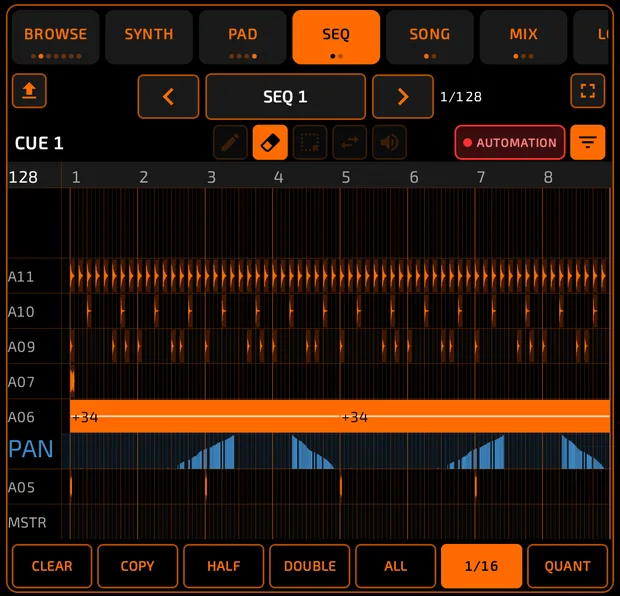Open the SONG tab
This screenshot has height=596, width=620.
(x=430, y=37)
